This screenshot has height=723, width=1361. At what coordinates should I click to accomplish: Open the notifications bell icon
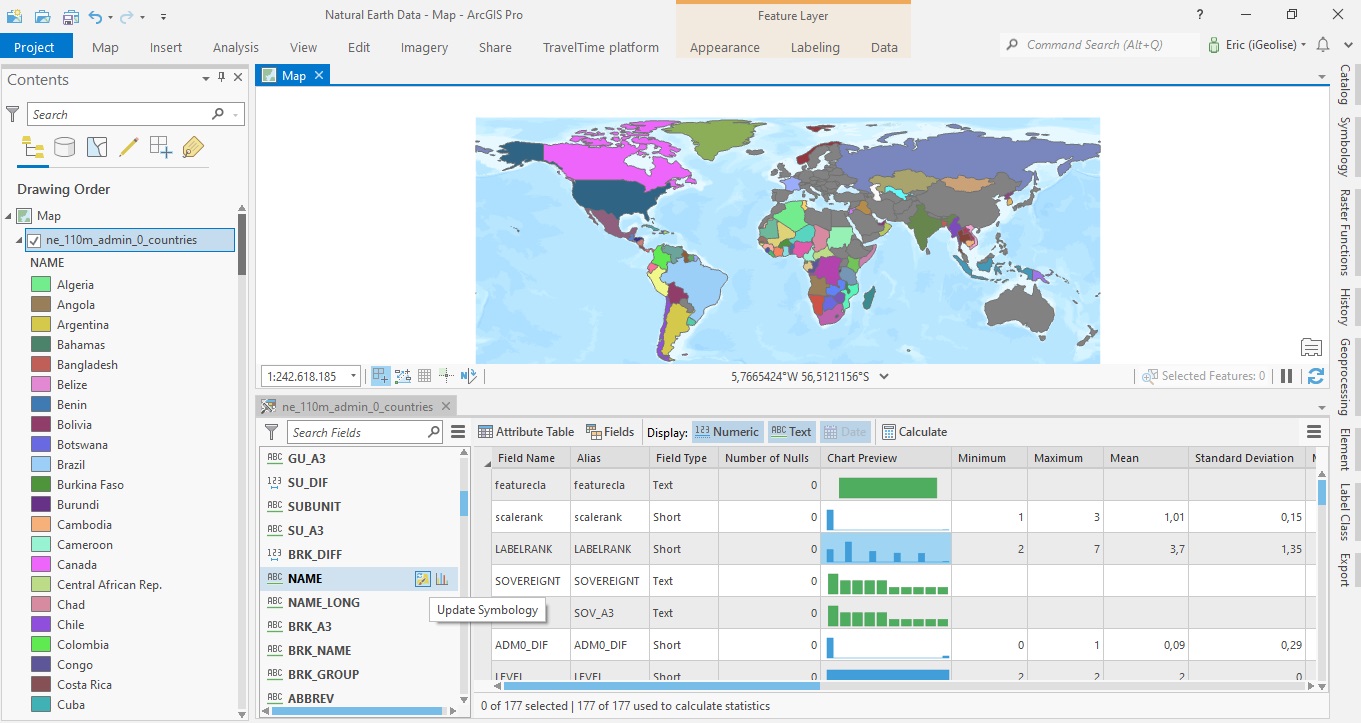pos(1323,45)
